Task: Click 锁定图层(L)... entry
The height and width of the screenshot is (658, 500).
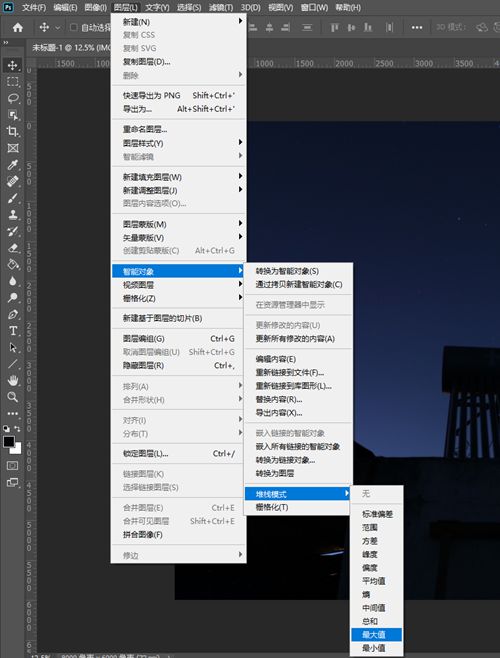Action: (x=179, y=454)
